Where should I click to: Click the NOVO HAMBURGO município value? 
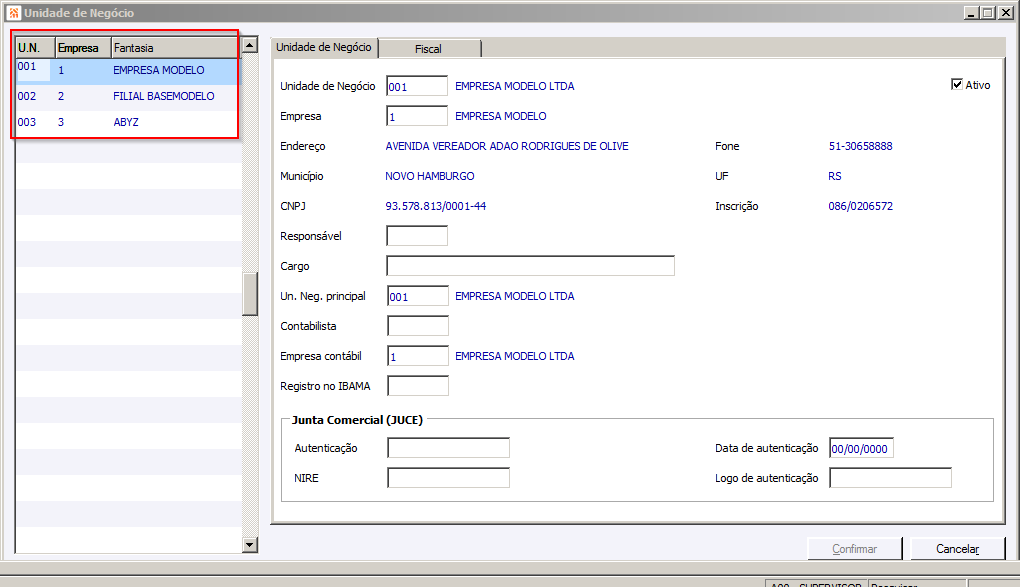(429, 176)
